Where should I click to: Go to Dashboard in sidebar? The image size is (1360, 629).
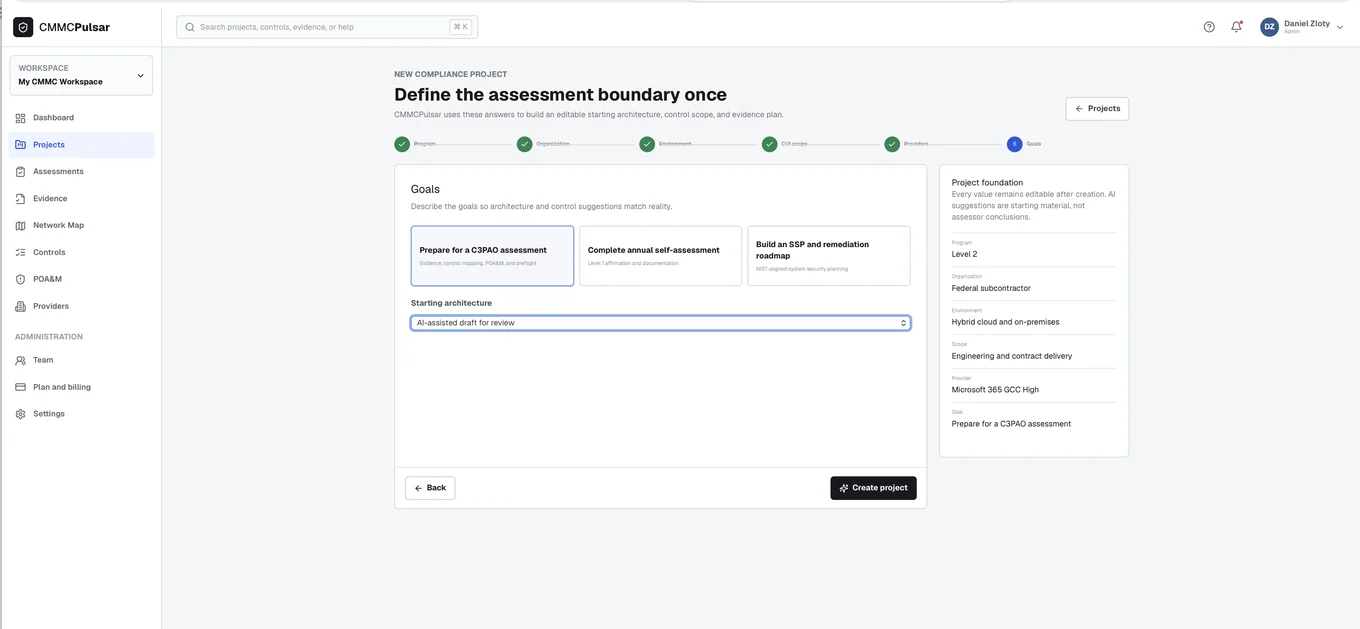[x=81, y=118]
